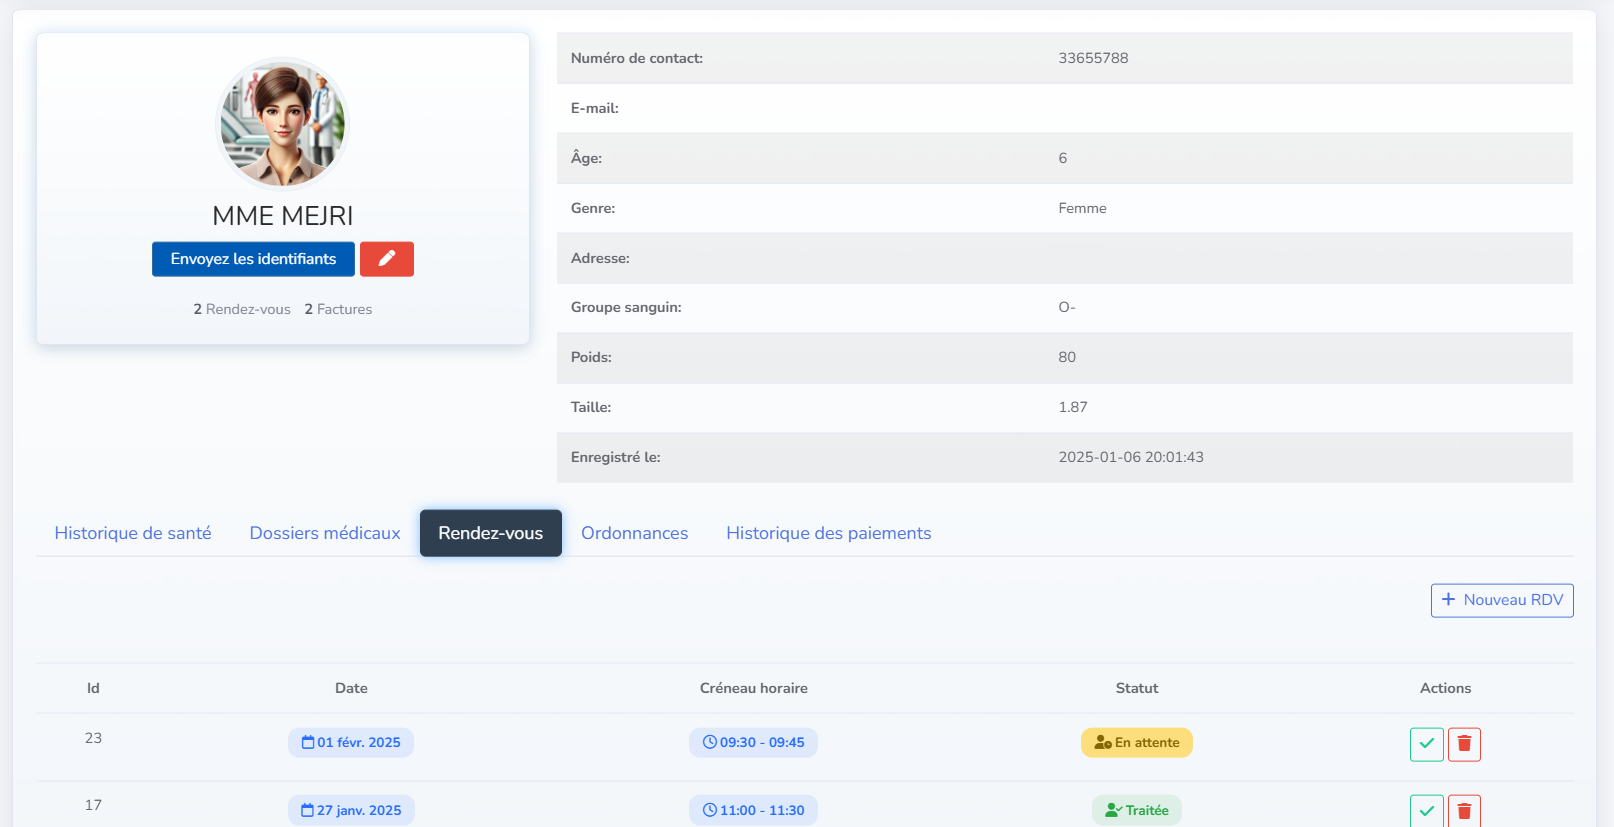
Task: Open the Ordonnances tab
Action: [x=634, y=533]
